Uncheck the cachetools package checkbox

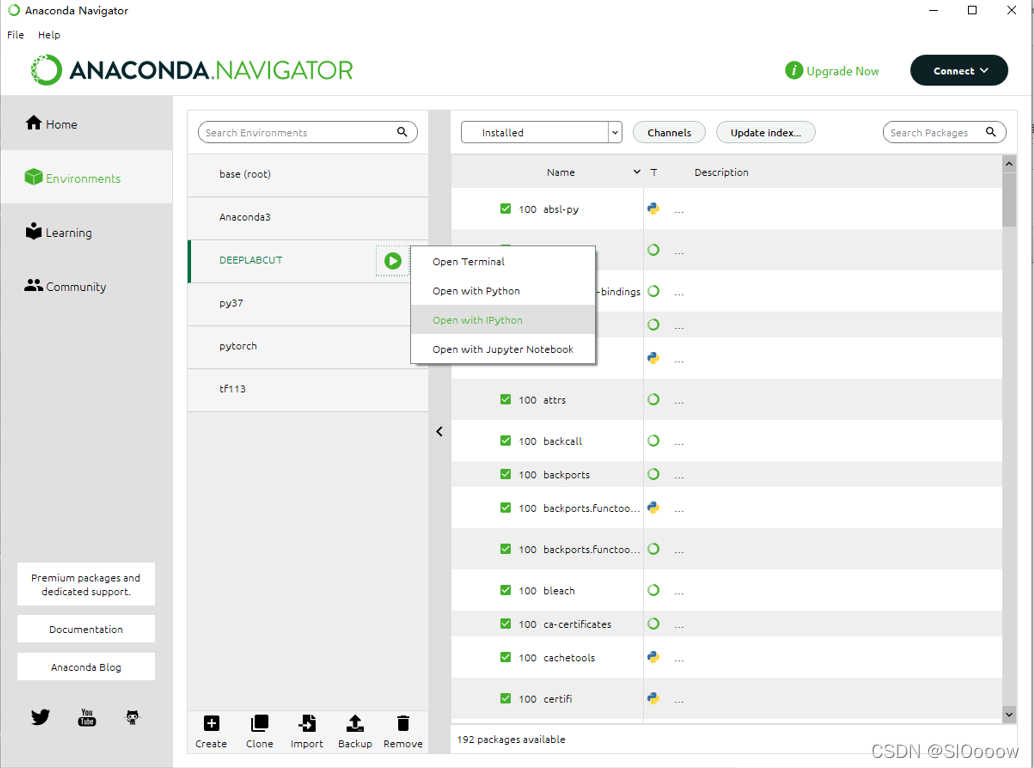(505, 657)
